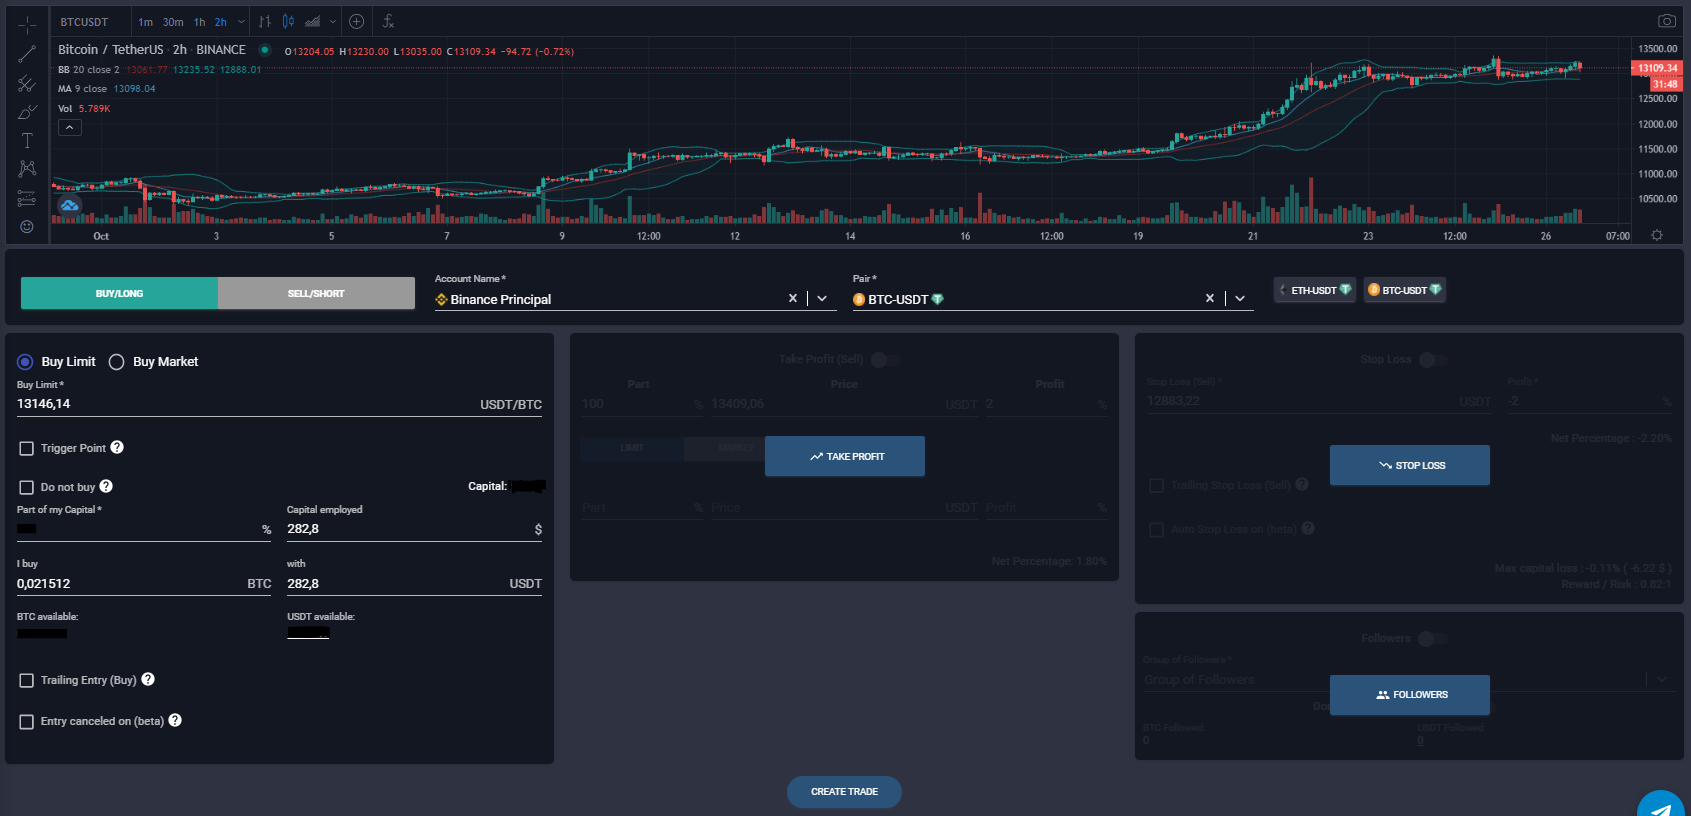Toggle the Stop Loss switch
The image size is (1691, 816).
pos(1432,360)
